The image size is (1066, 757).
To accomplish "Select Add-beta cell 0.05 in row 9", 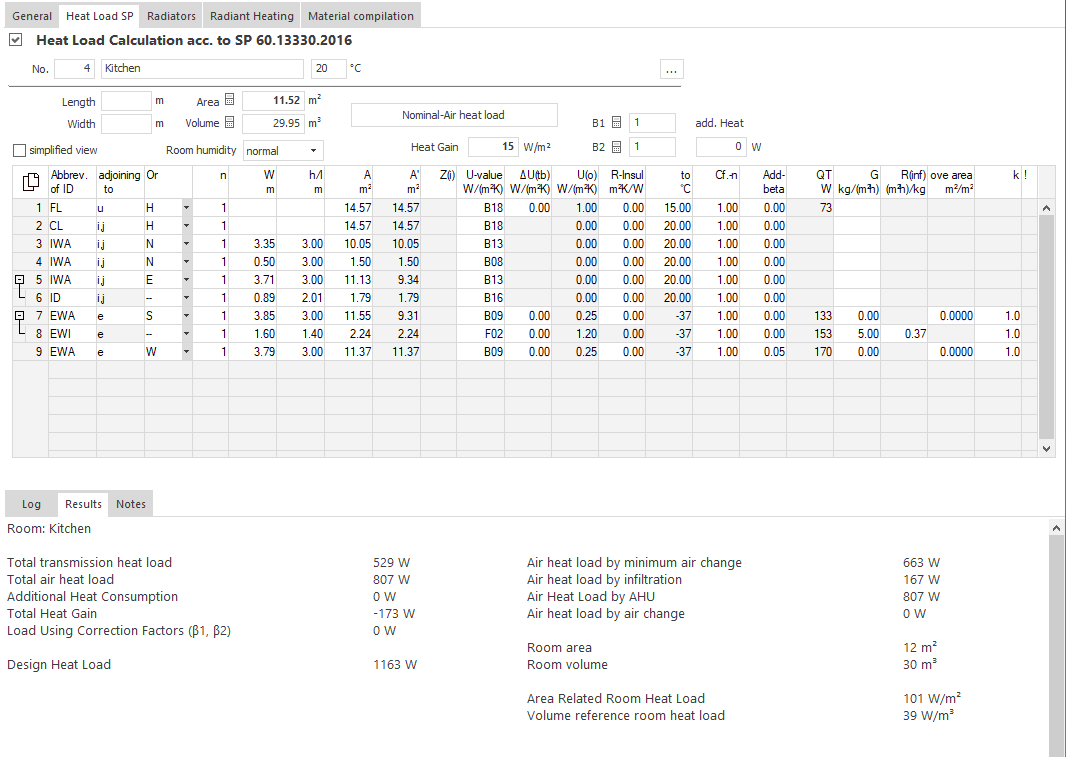I will coord(763,352).
